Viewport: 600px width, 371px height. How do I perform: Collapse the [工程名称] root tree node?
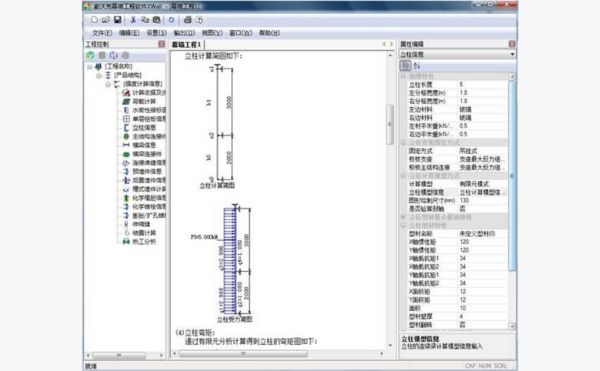coord(90,67)
